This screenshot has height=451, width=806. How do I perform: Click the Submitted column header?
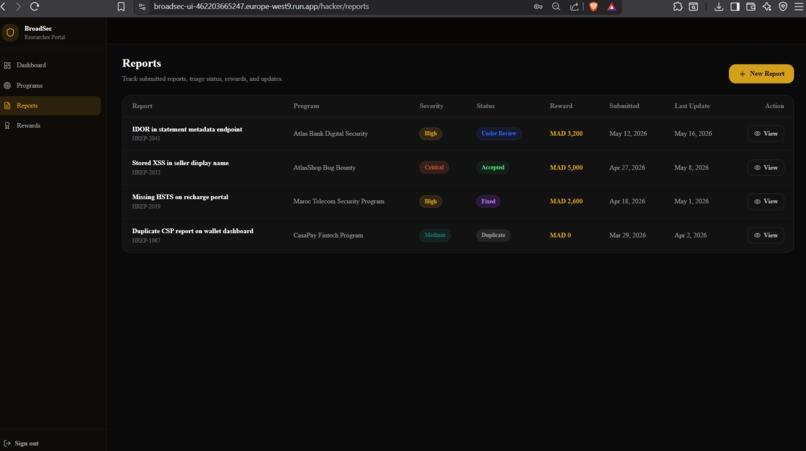[x=624, y=106]
